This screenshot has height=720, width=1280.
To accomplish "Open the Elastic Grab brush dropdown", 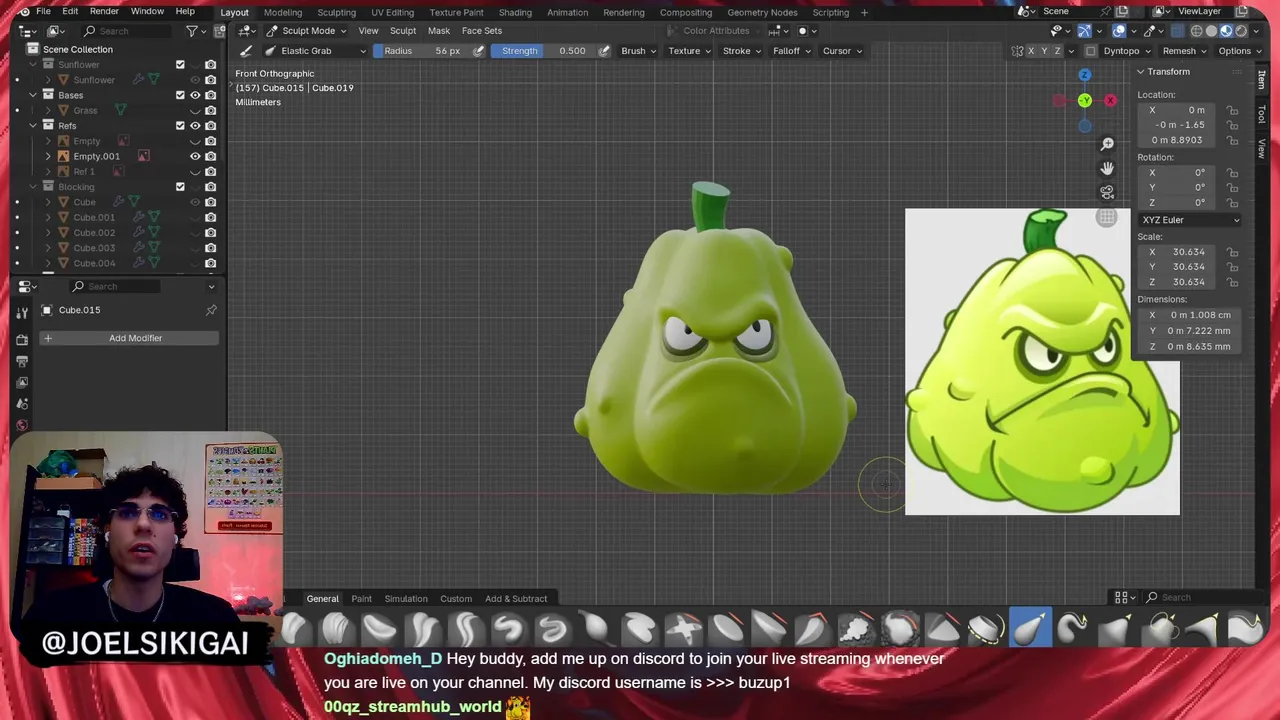I will (x=316, y=51).
